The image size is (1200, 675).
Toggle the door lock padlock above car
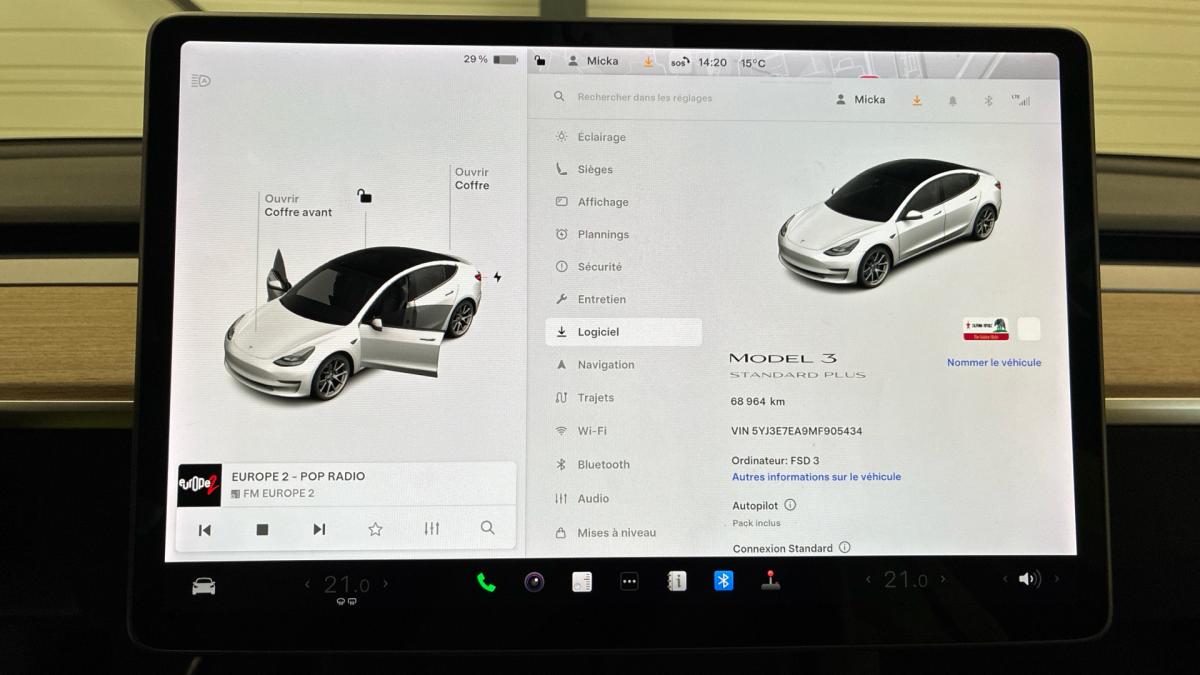[x=365, y=196]
